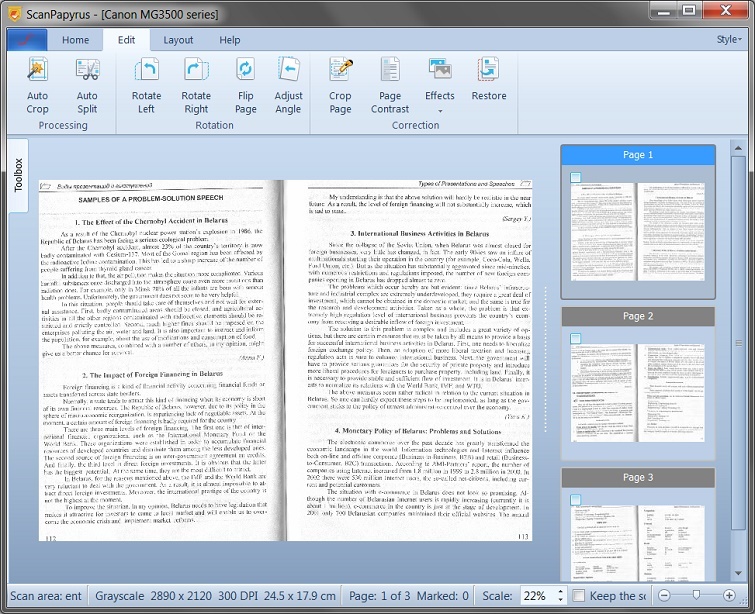Expand the Effects dropdown menu

pyautogui.click(x=439, y=109)
